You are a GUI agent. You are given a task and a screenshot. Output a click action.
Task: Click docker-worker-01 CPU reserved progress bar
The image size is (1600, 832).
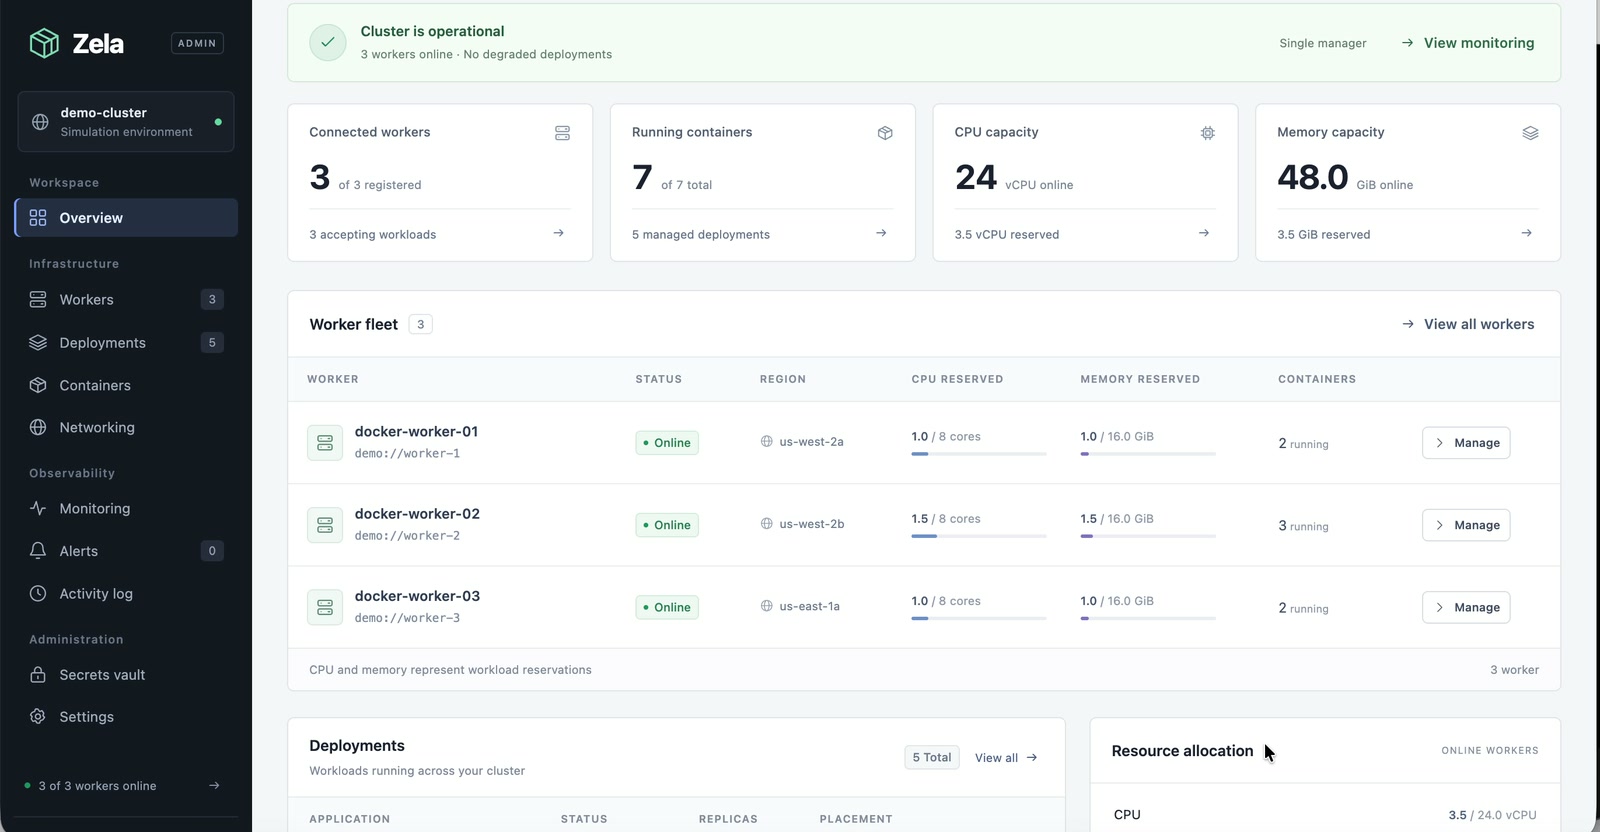[979, 454]
